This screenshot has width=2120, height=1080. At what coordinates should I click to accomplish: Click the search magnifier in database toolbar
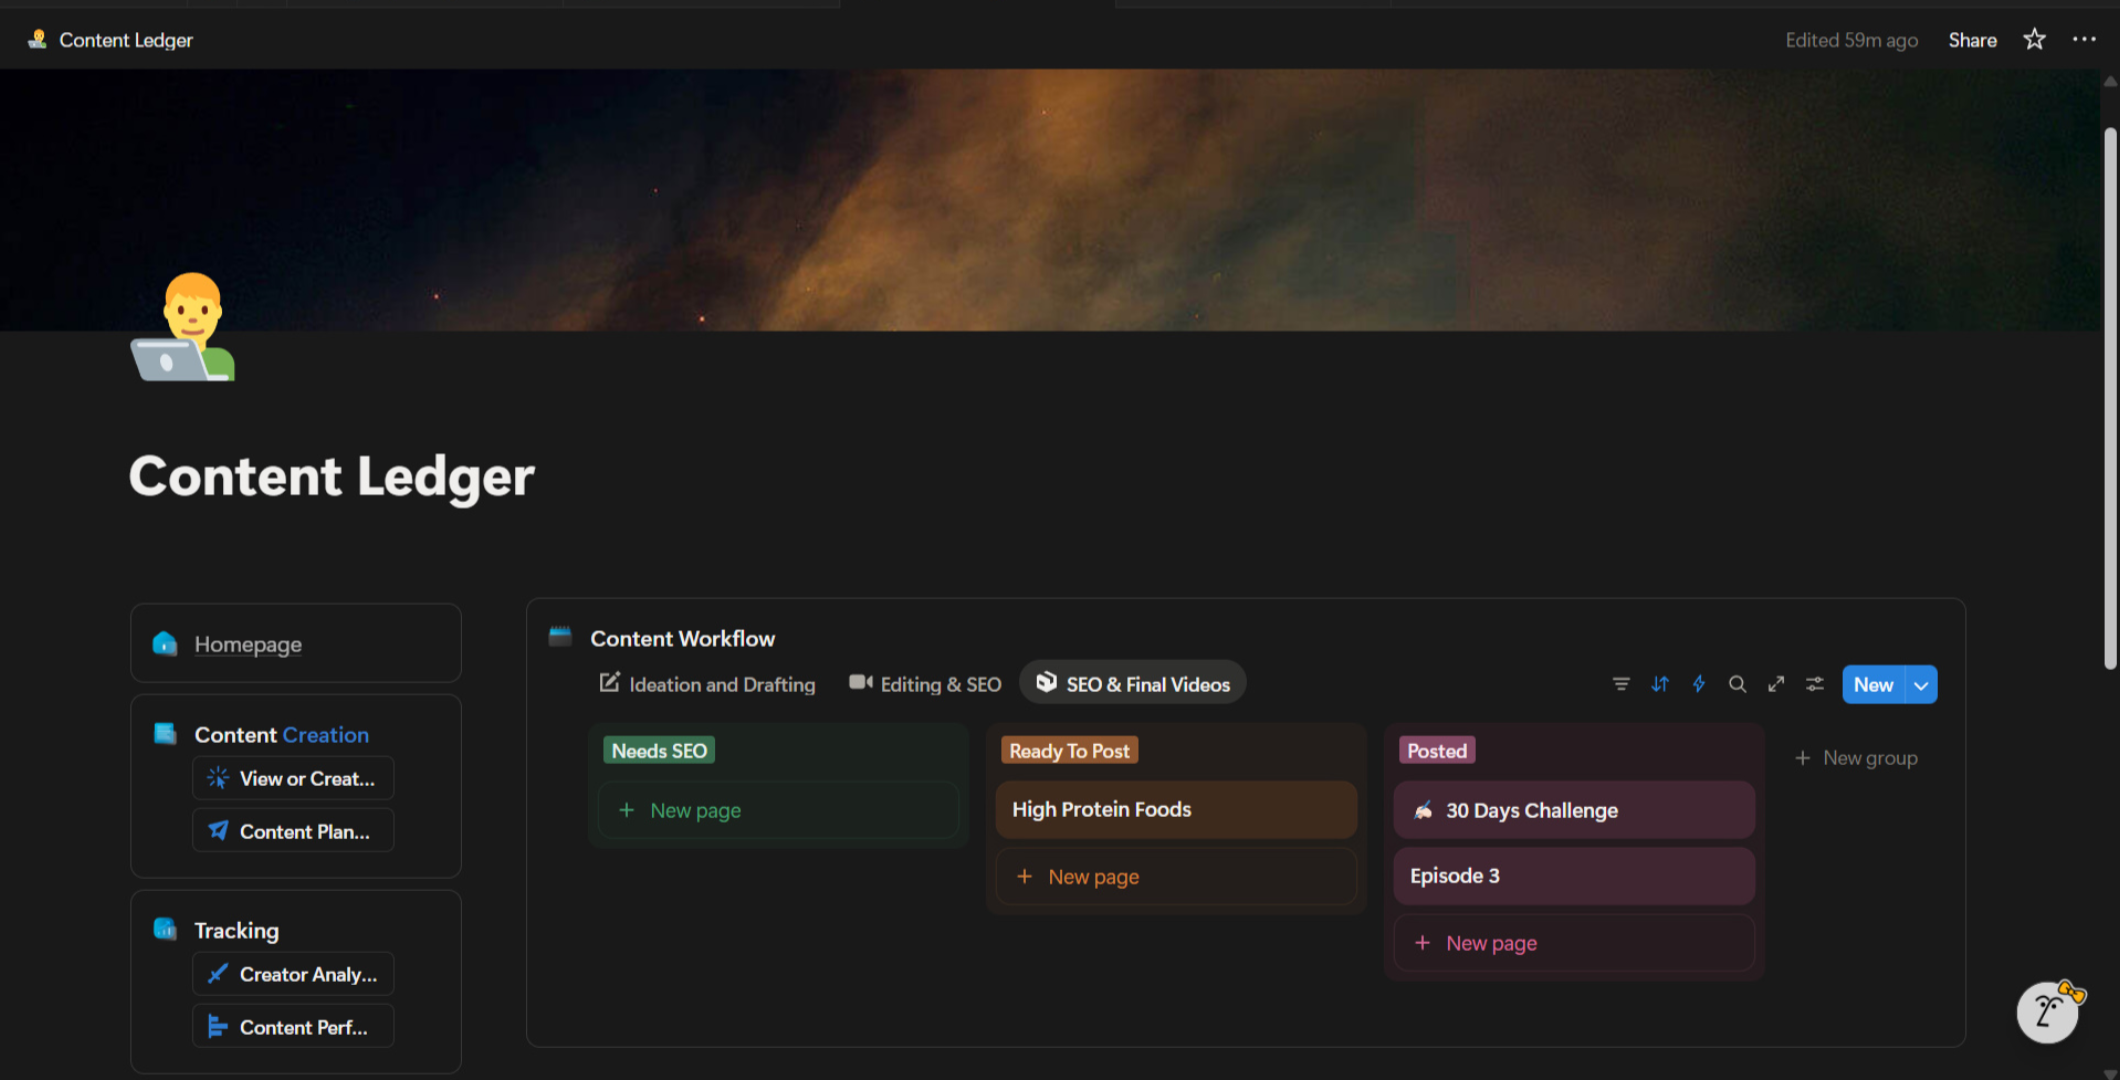coord(1737,684)
